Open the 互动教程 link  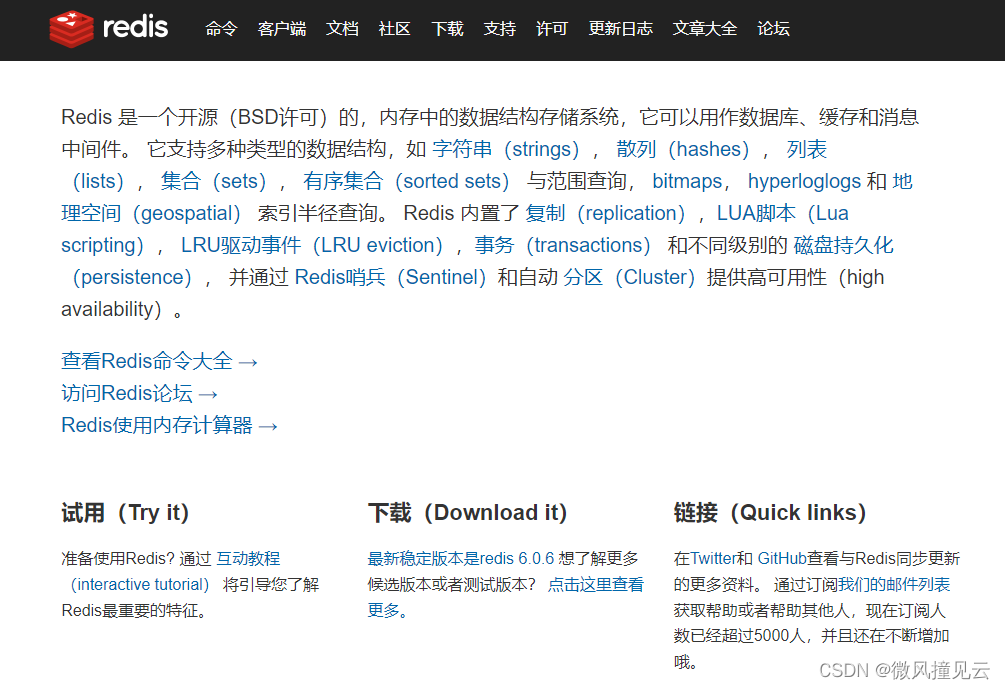[249, 559]
